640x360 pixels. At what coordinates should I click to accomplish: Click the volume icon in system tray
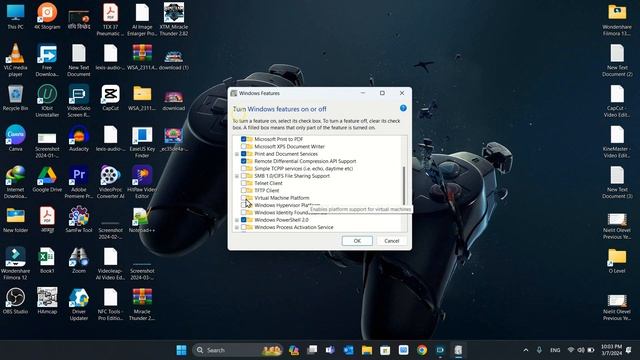pos(580,350)
